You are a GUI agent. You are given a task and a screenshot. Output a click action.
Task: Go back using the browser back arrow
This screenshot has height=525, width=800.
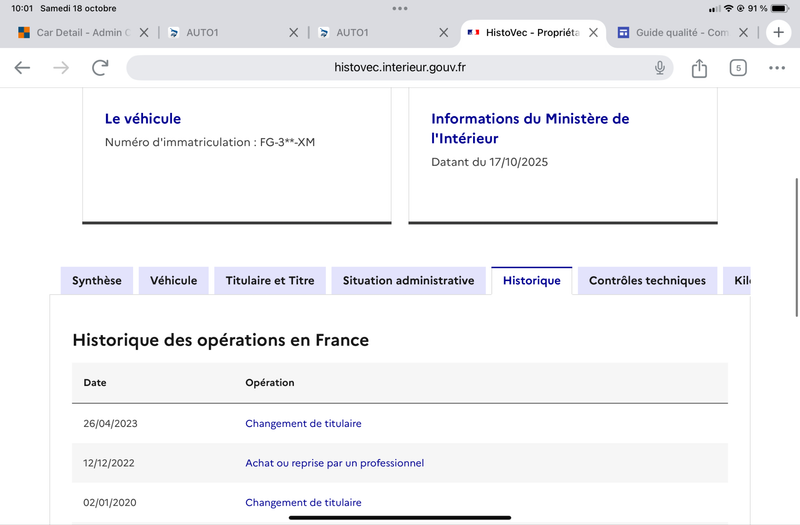(22, 68)
